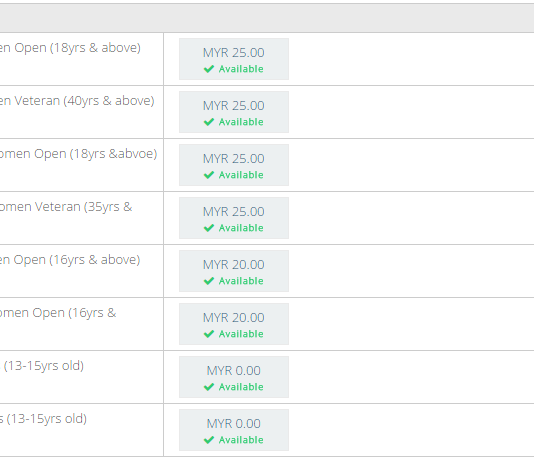Select first MYR 0.00 ticket for 13-15yrs old
This screenshot has width=534, height=460.
234,377
